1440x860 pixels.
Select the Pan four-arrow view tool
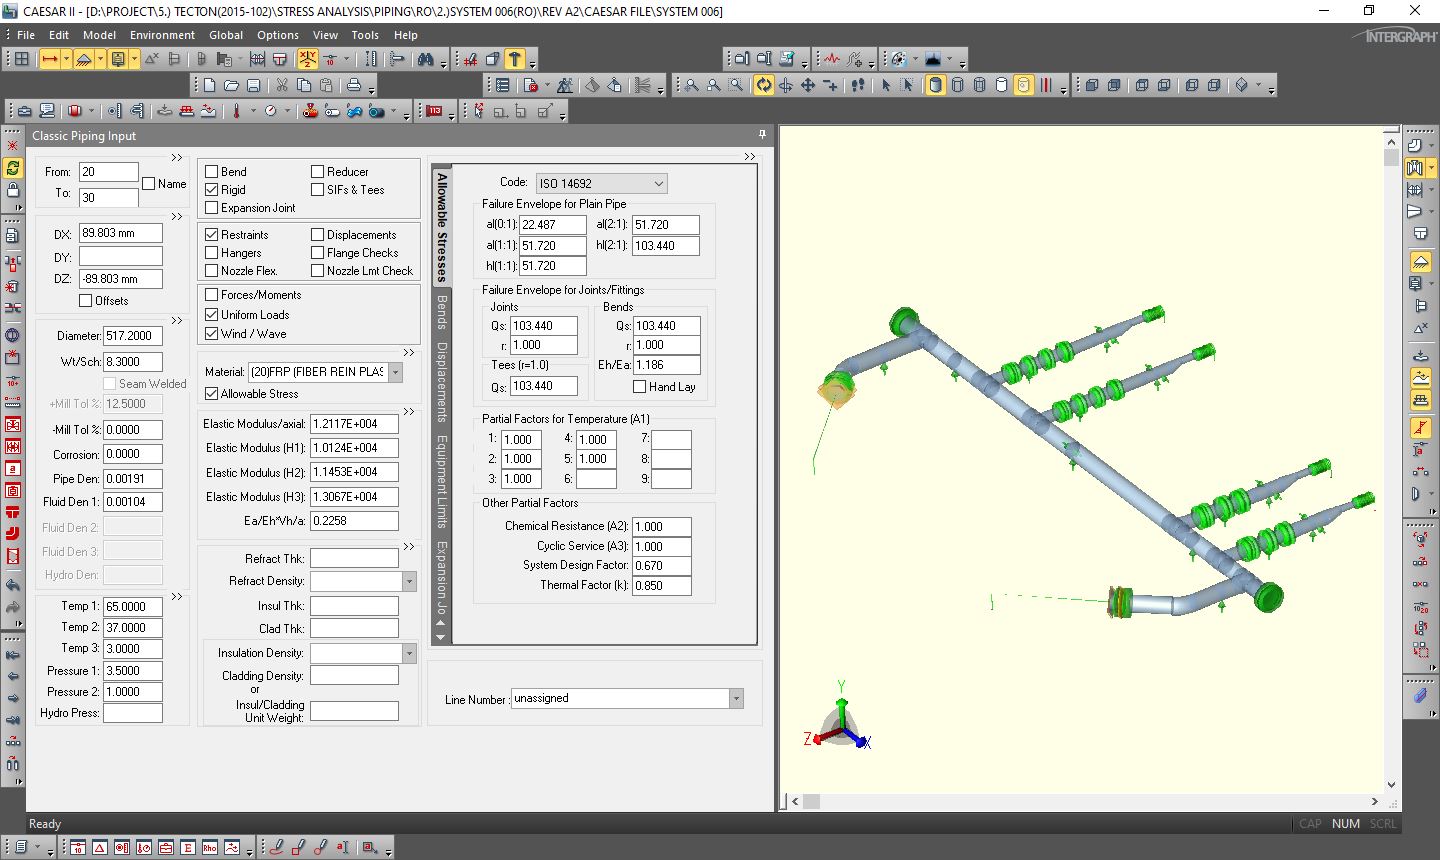(808, 86)
